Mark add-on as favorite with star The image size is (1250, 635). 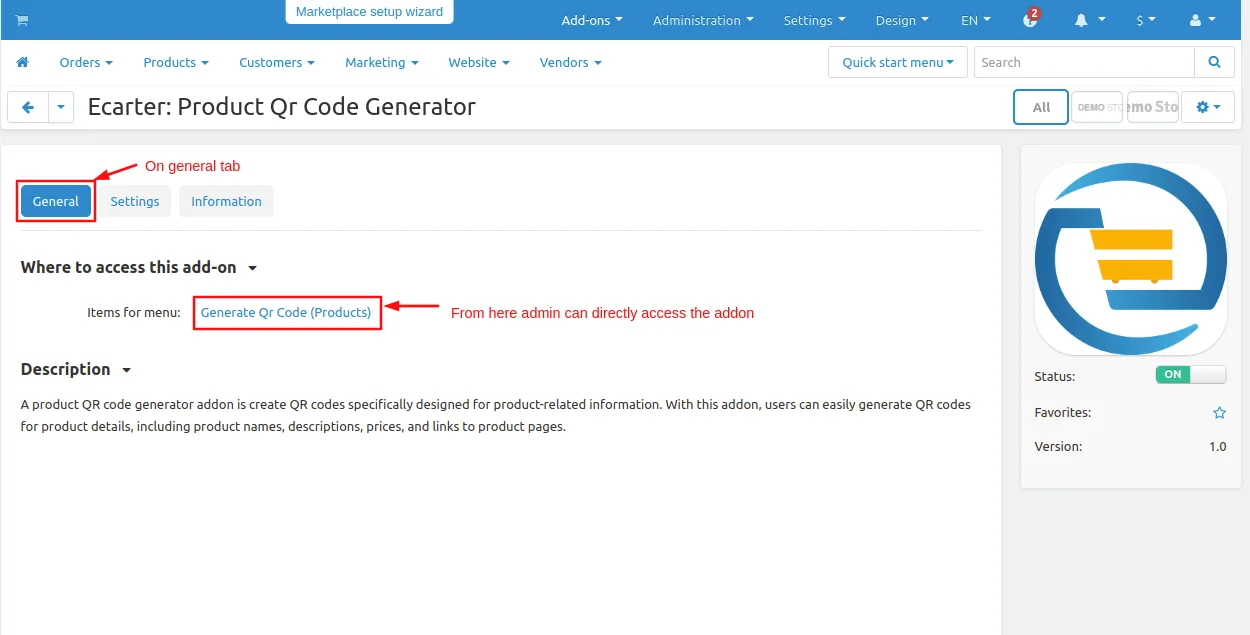point(1219,413)
